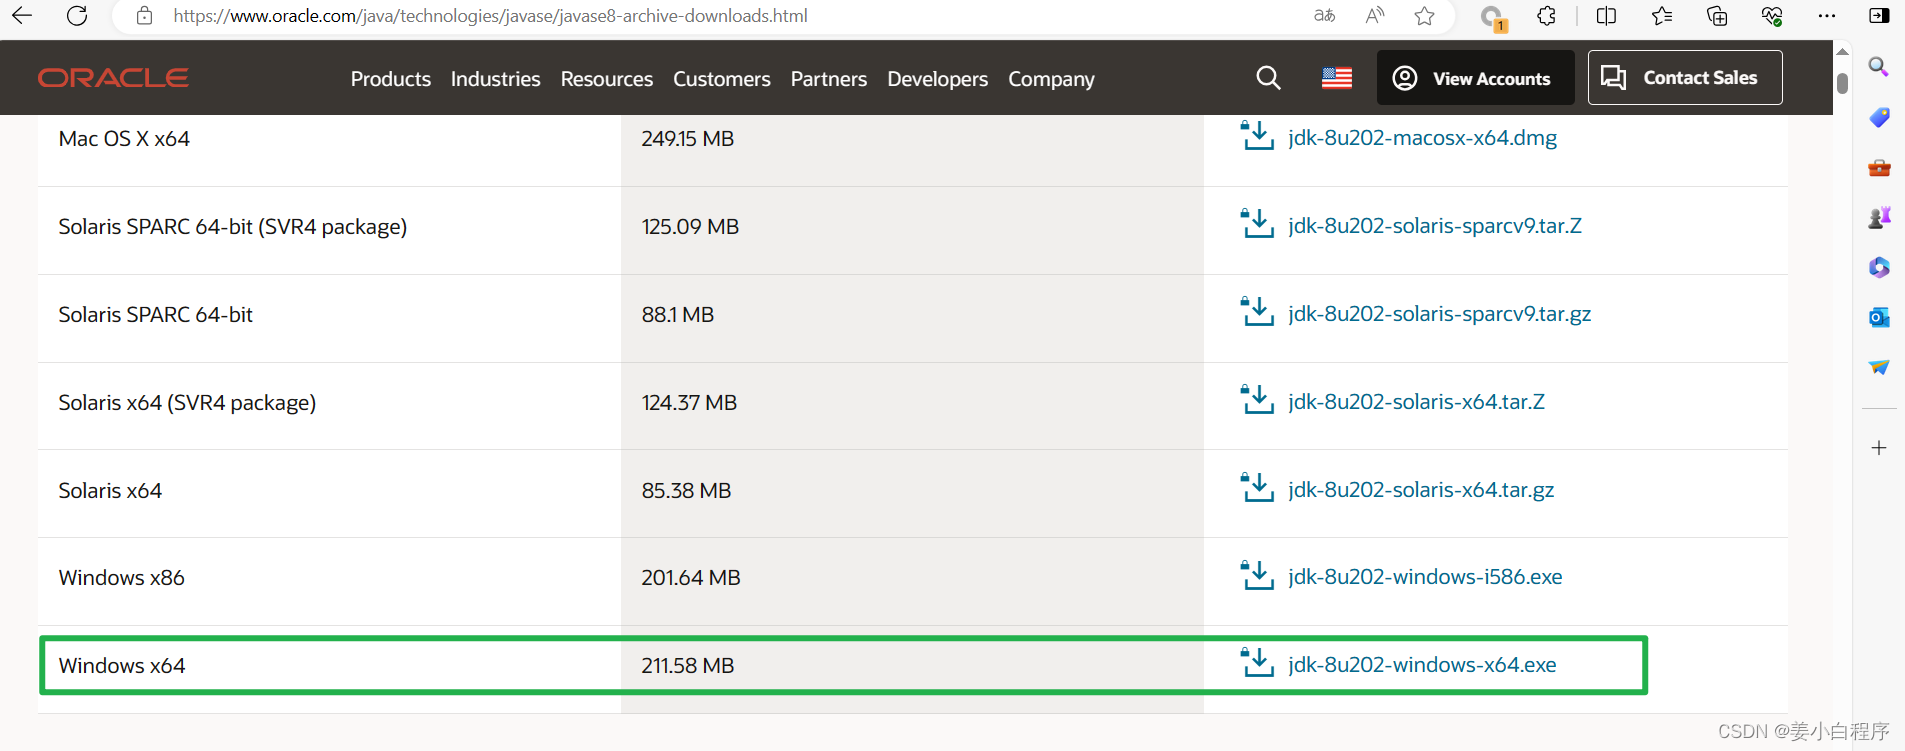The height and width of the screenshot is (751, 1905).
Task: Download jdk-8u202-solaris-x64.tar.gz link
Action: tap(1421, 490)
